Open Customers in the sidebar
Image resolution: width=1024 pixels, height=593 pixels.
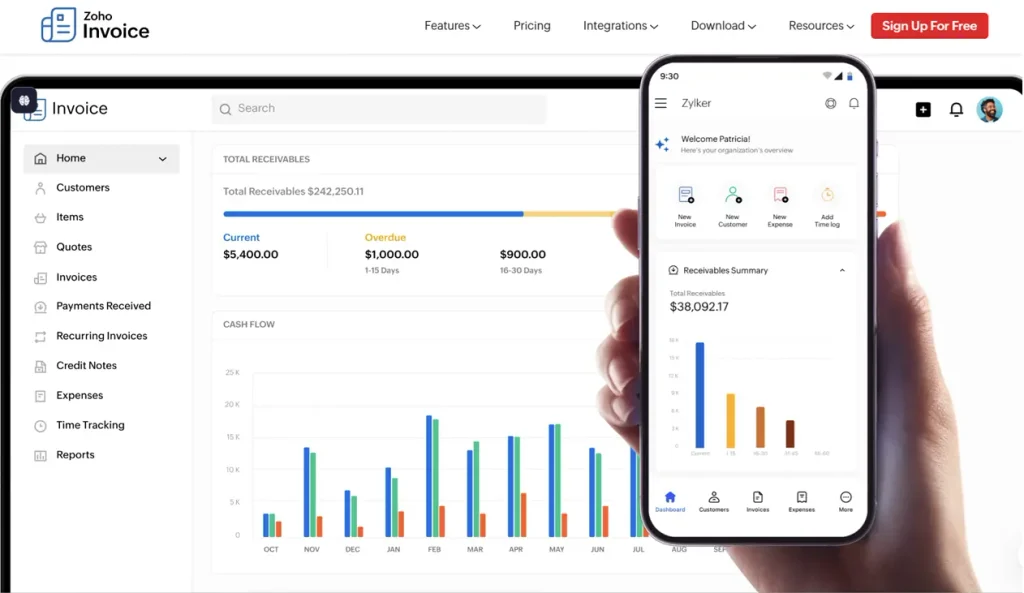pyautogui.click(x=83, y=187)
